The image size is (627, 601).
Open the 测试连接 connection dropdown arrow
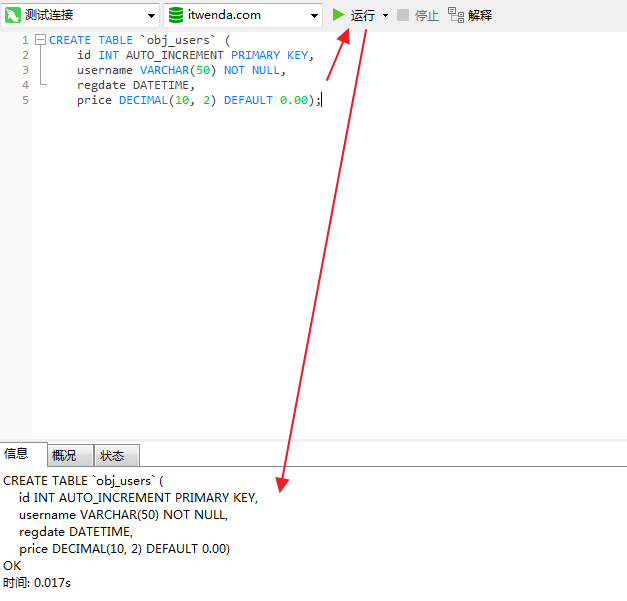pyautogui.click(x=150, y=16)
